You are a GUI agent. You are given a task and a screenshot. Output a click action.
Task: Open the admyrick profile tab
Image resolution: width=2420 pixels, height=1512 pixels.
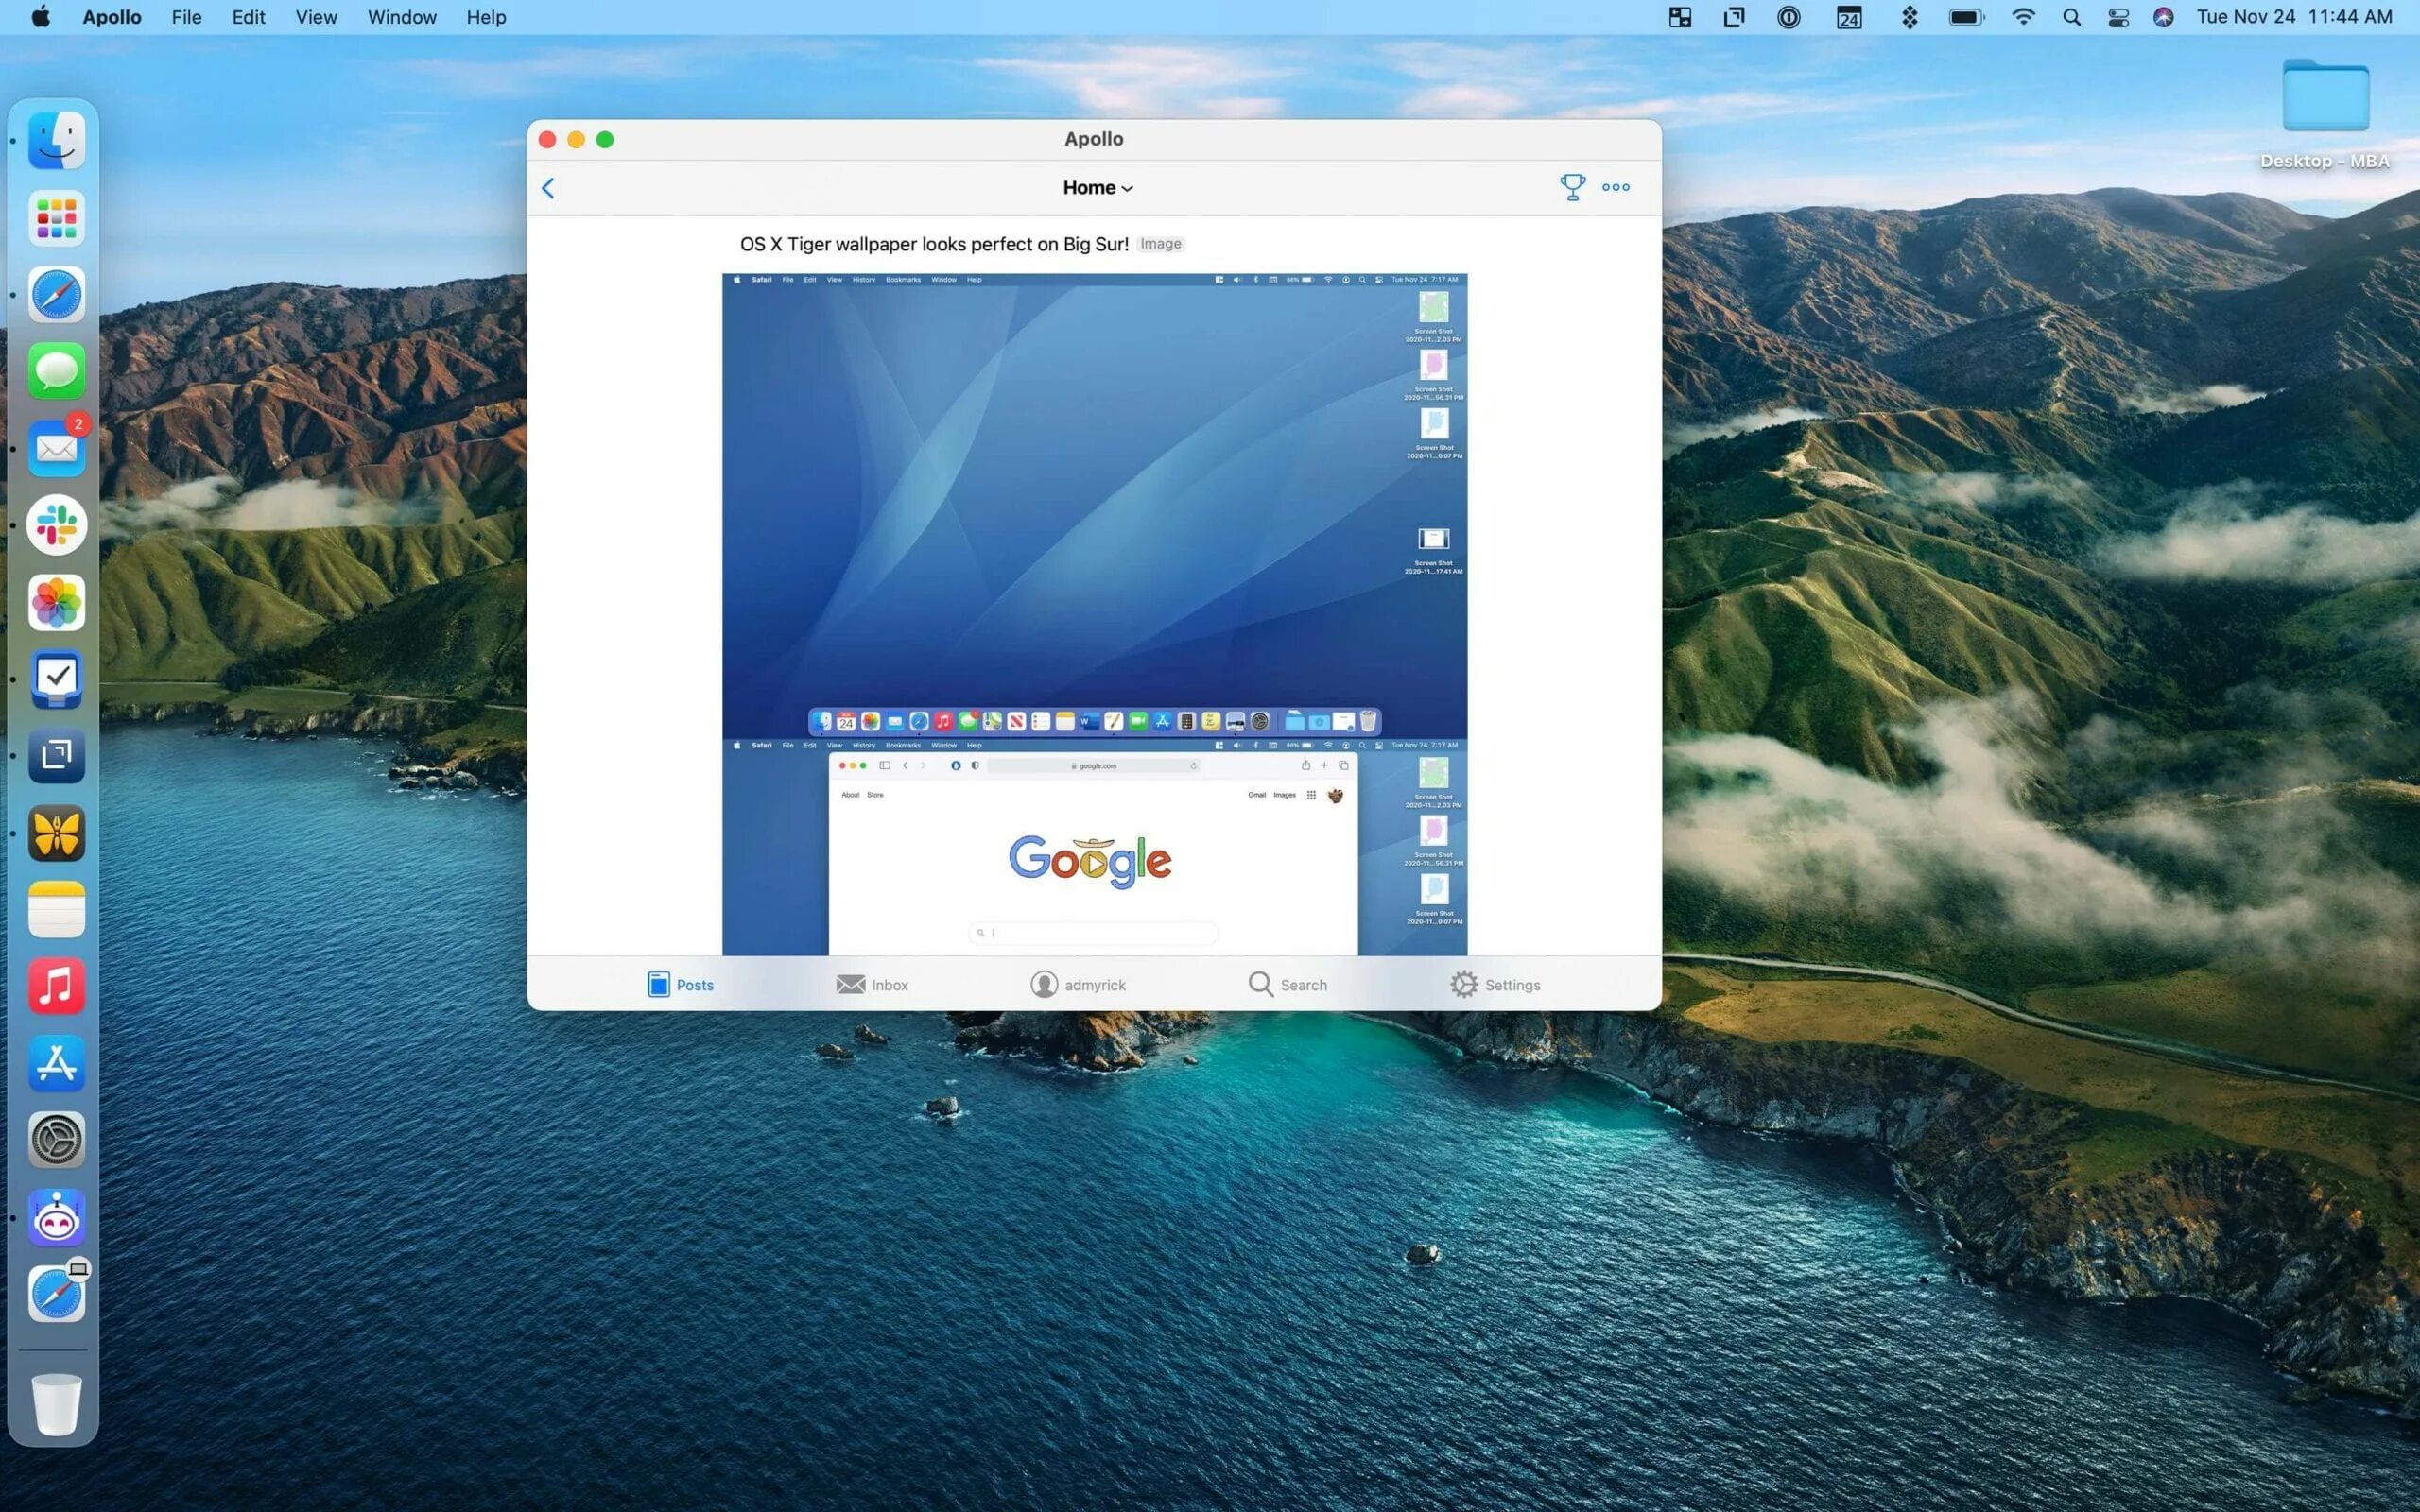click(1078, 984)
